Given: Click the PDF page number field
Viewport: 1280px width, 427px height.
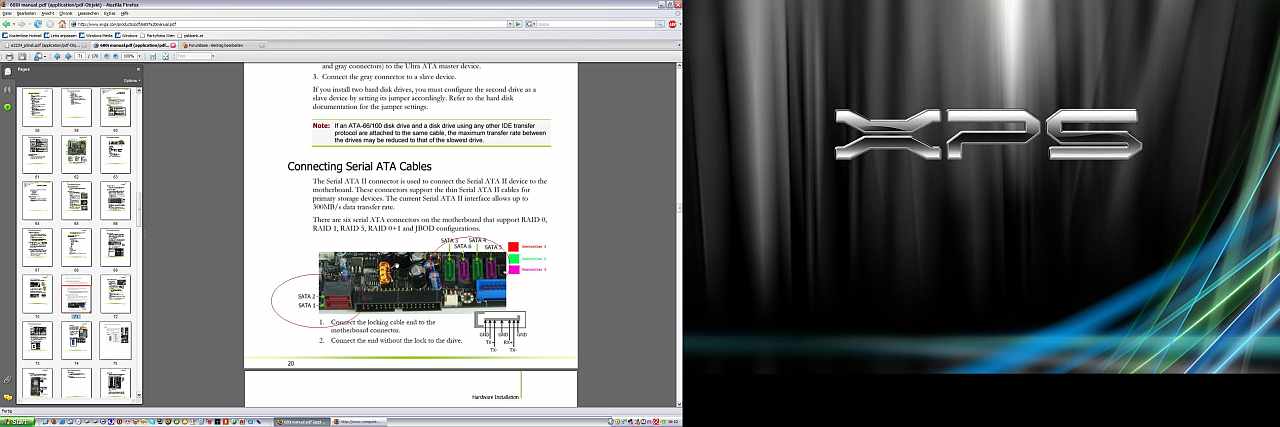Looking at the screenshot, I should click(80, 56).
